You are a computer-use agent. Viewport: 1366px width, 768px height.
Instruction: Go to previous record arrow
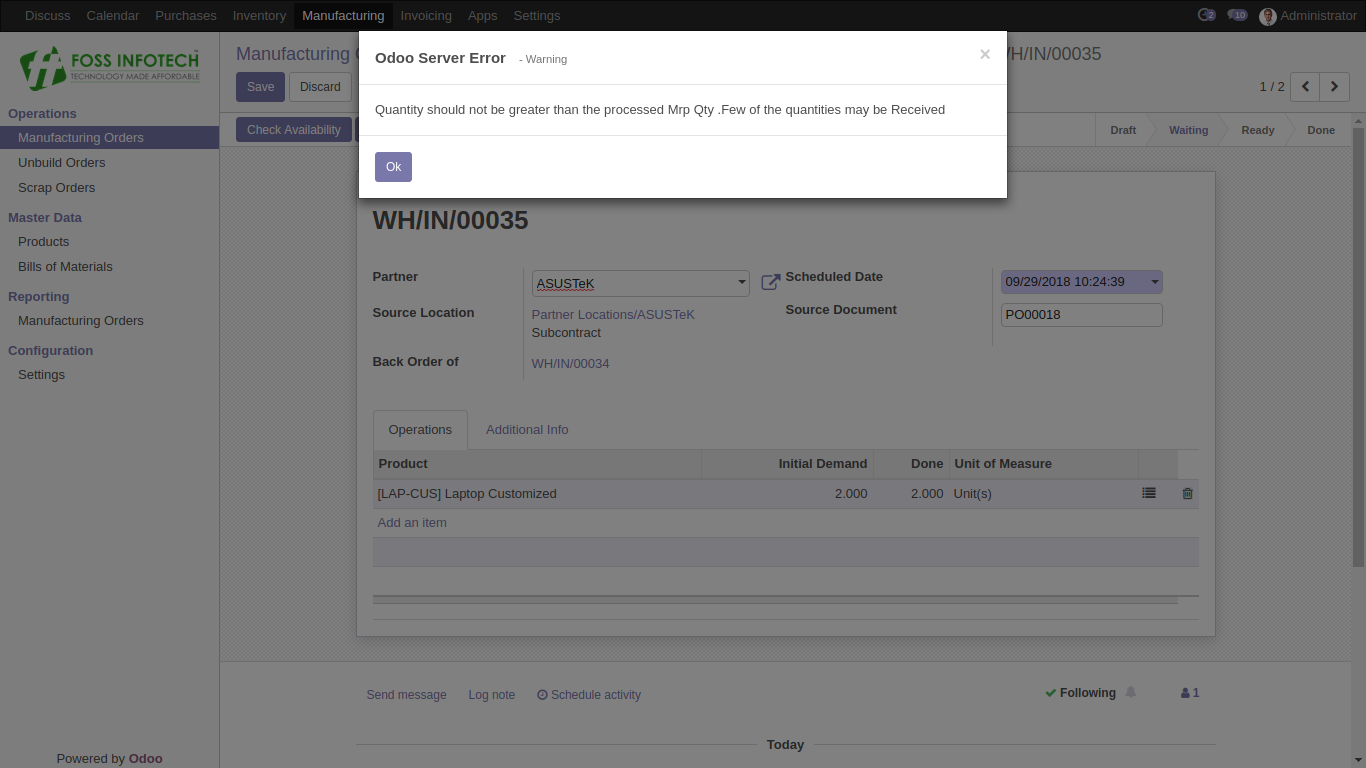tap(1305, 87)
